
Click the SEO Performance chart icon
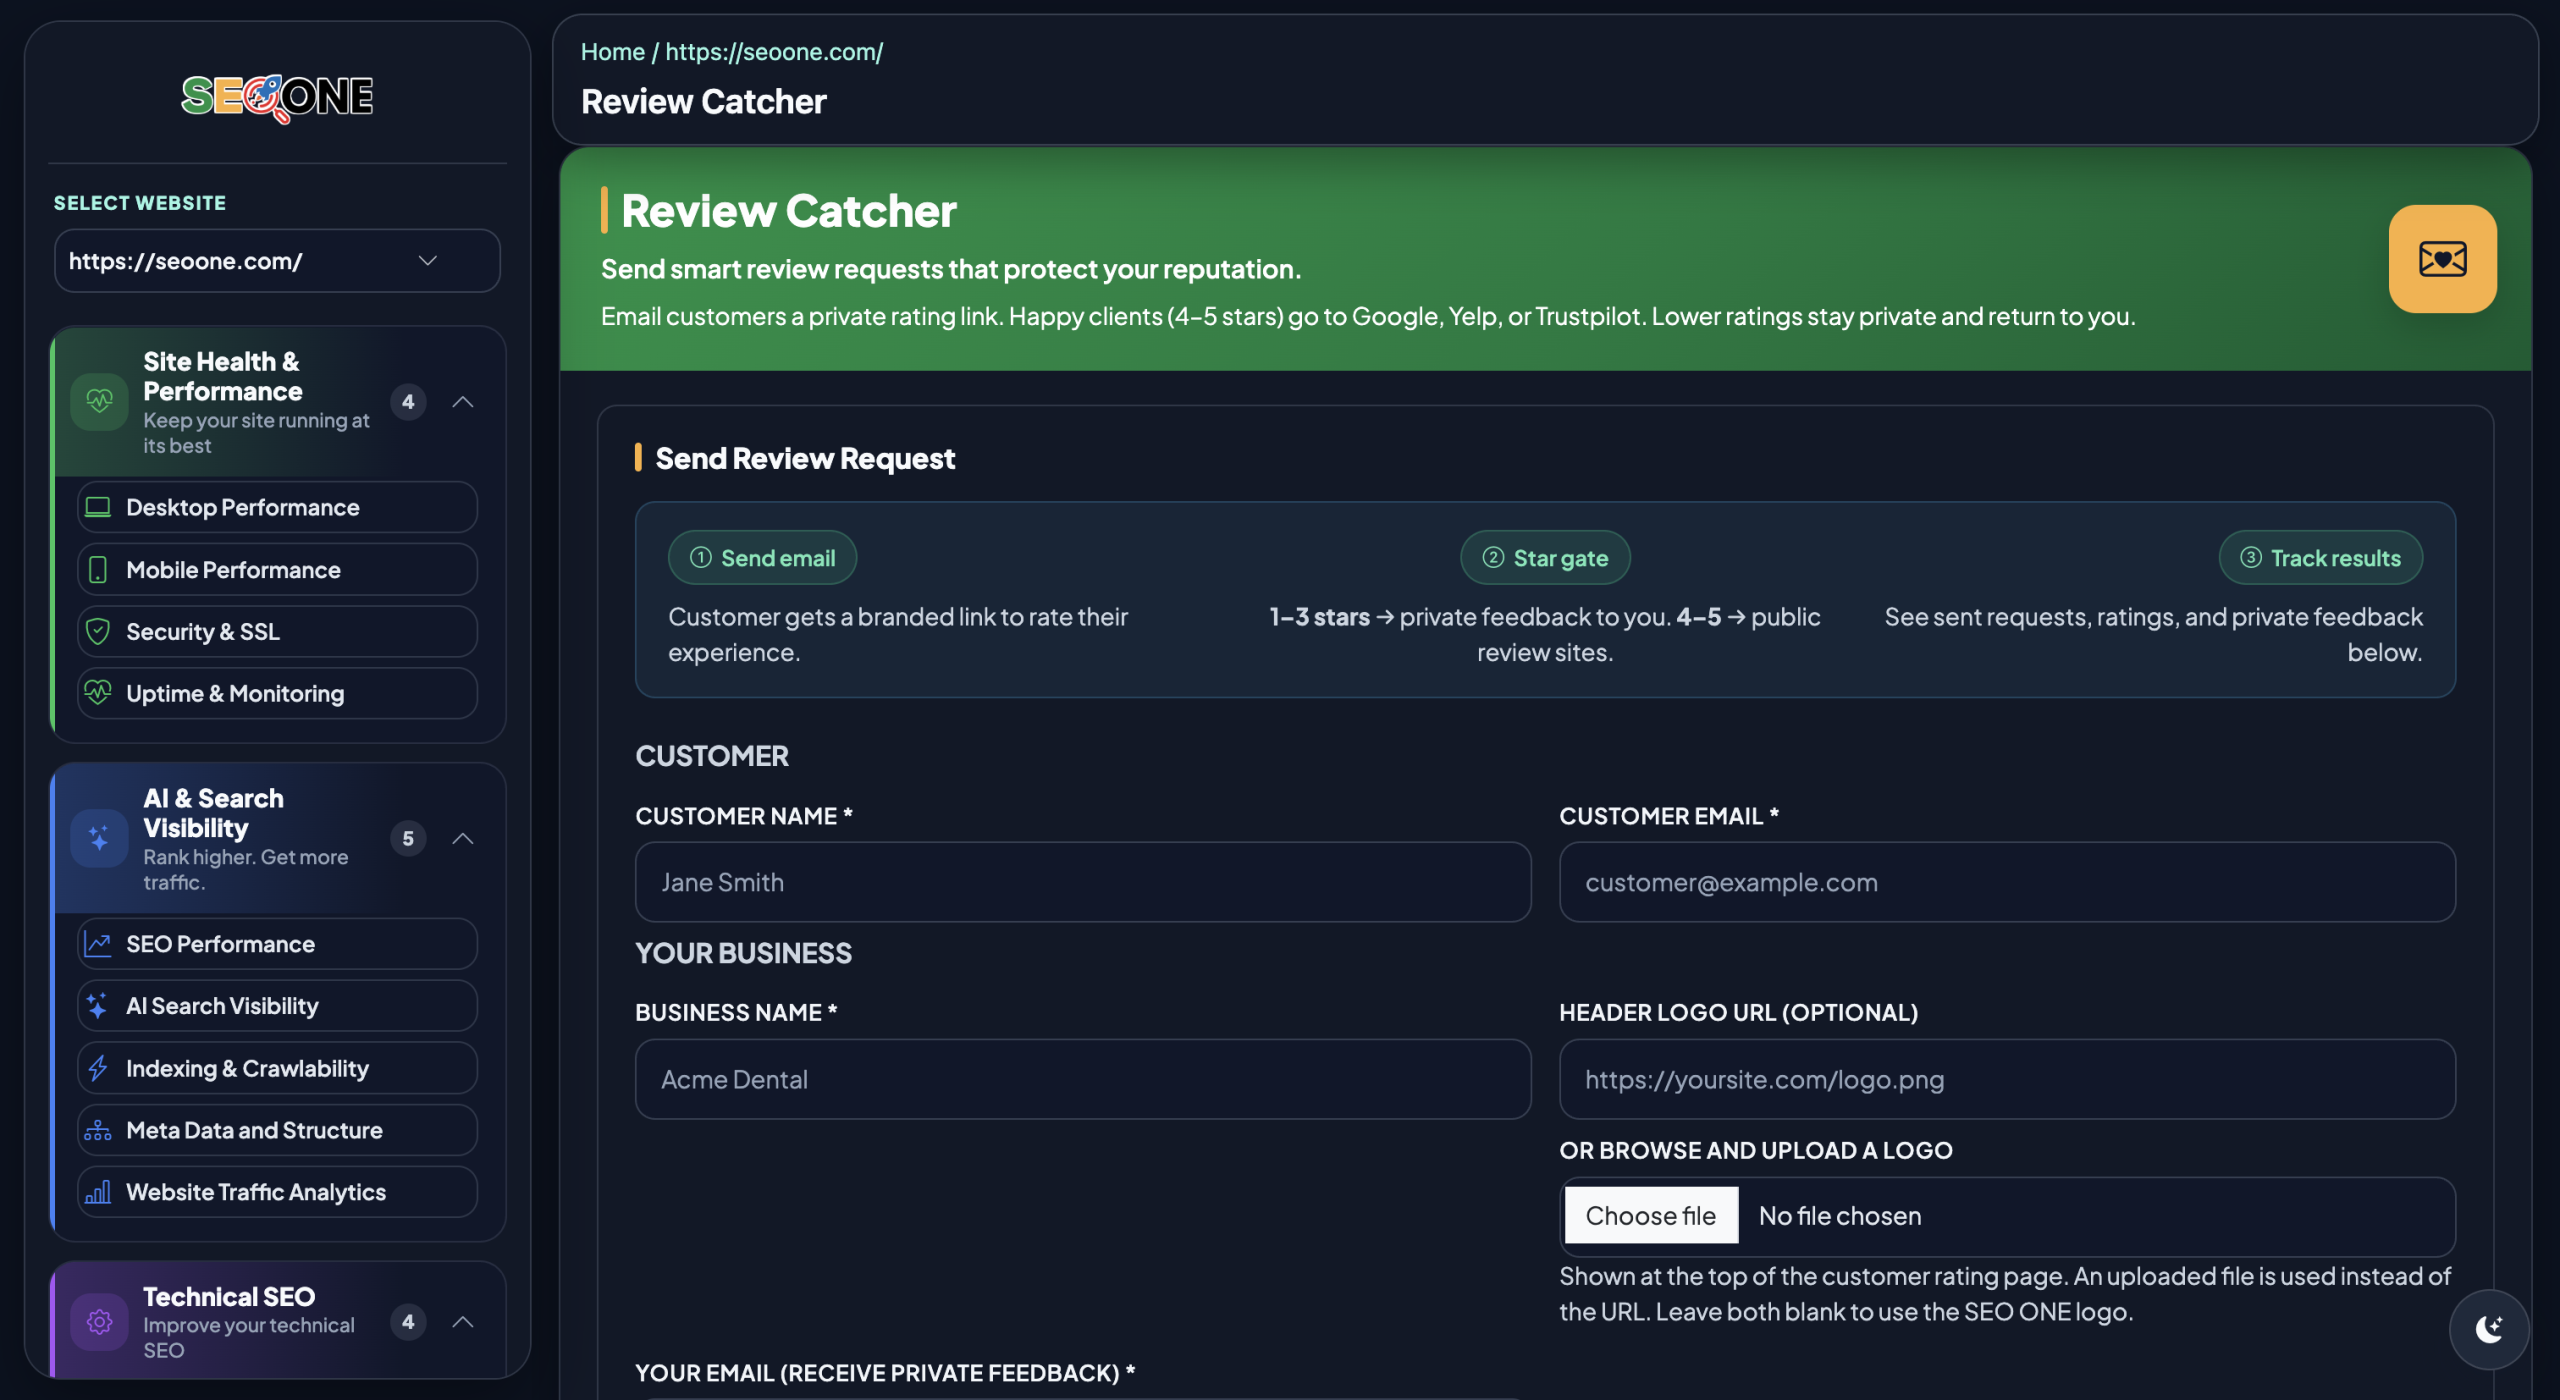98,944
